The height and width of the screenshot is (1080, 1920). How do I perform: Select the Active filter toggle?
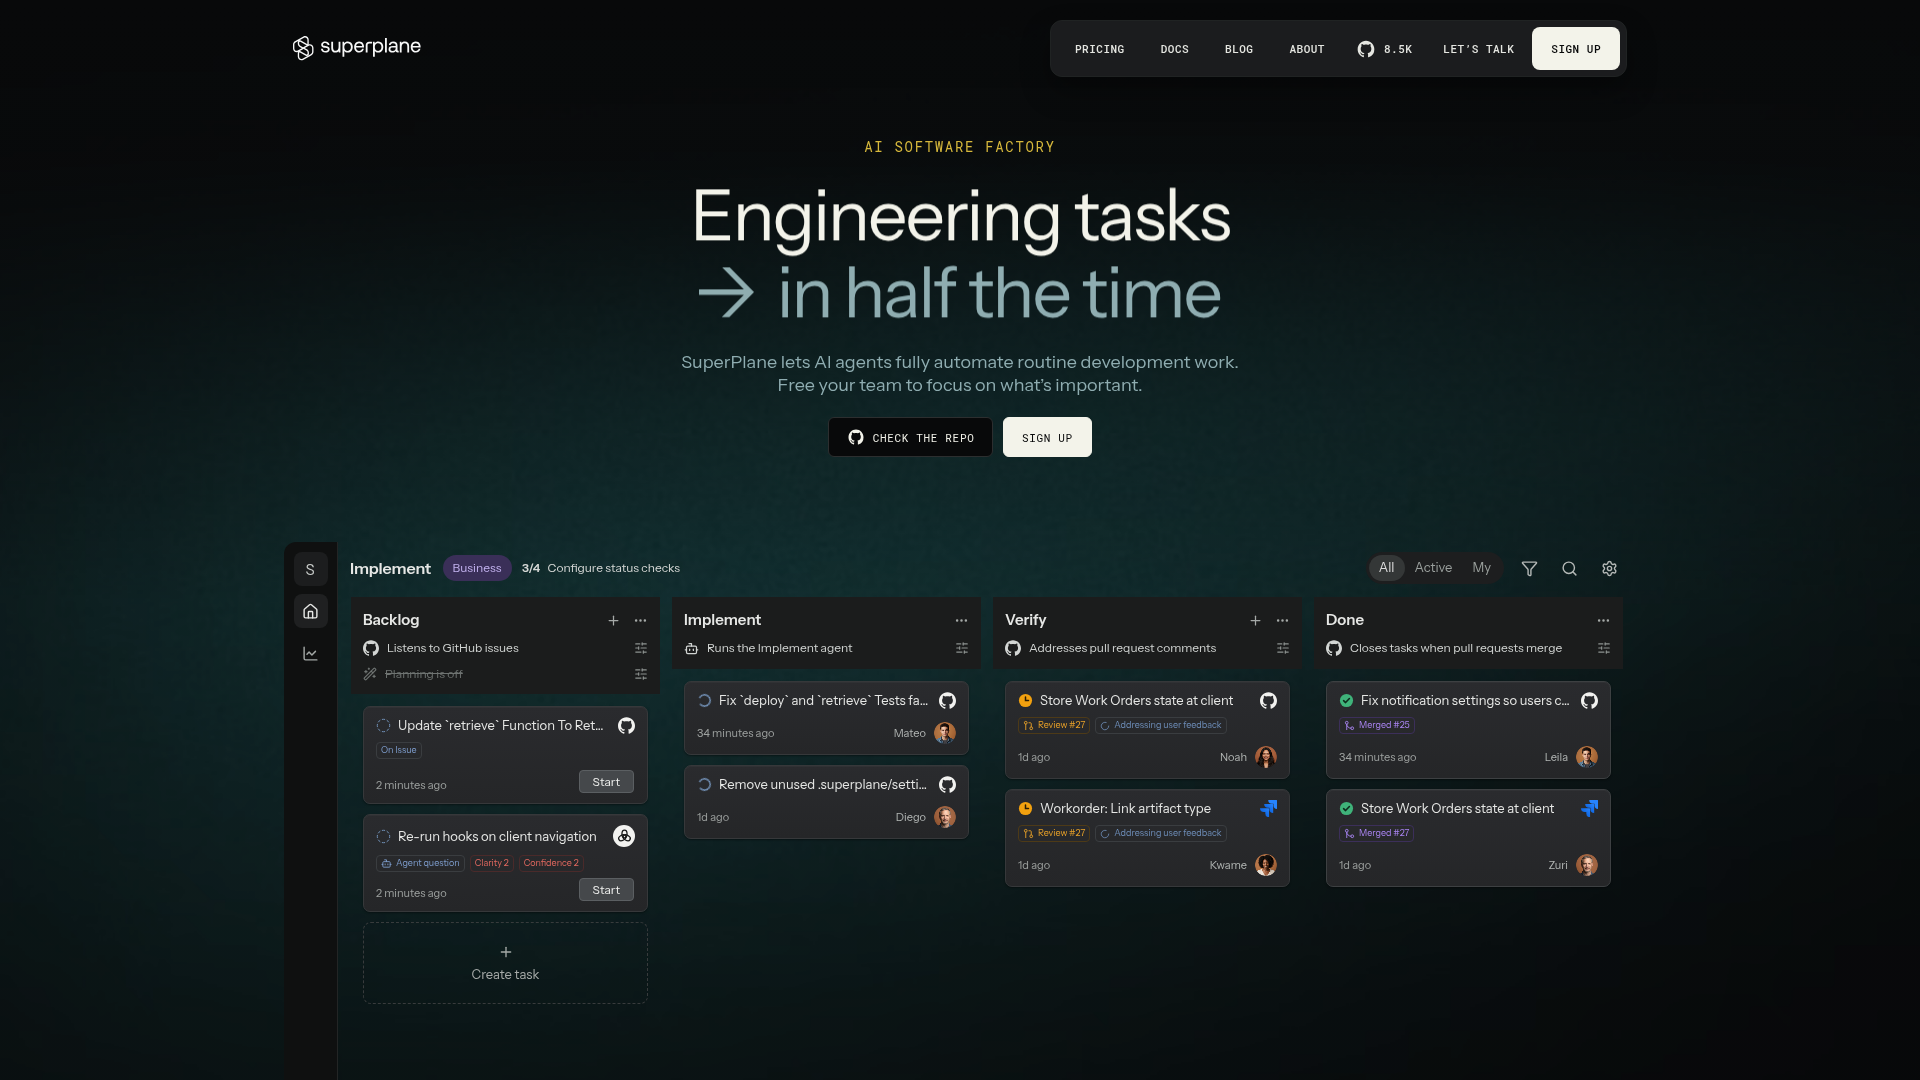[1433, 567]
